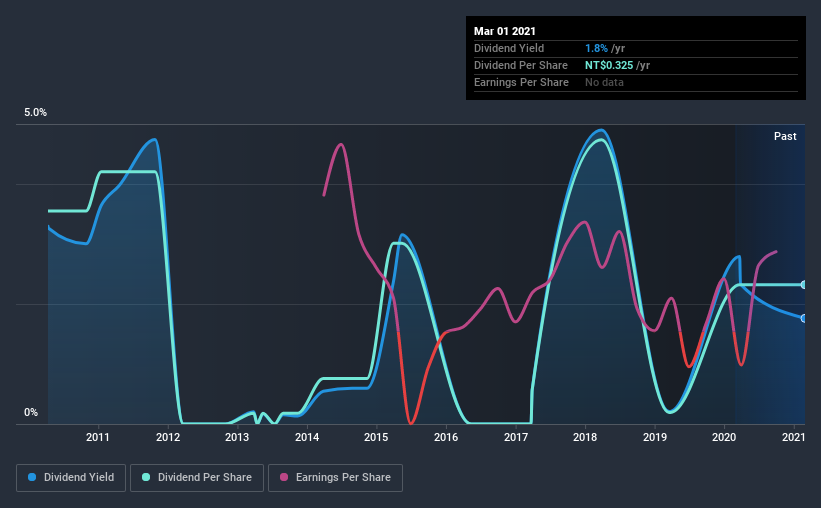Select the 2020 label on the x-axis

pos(724,437)
